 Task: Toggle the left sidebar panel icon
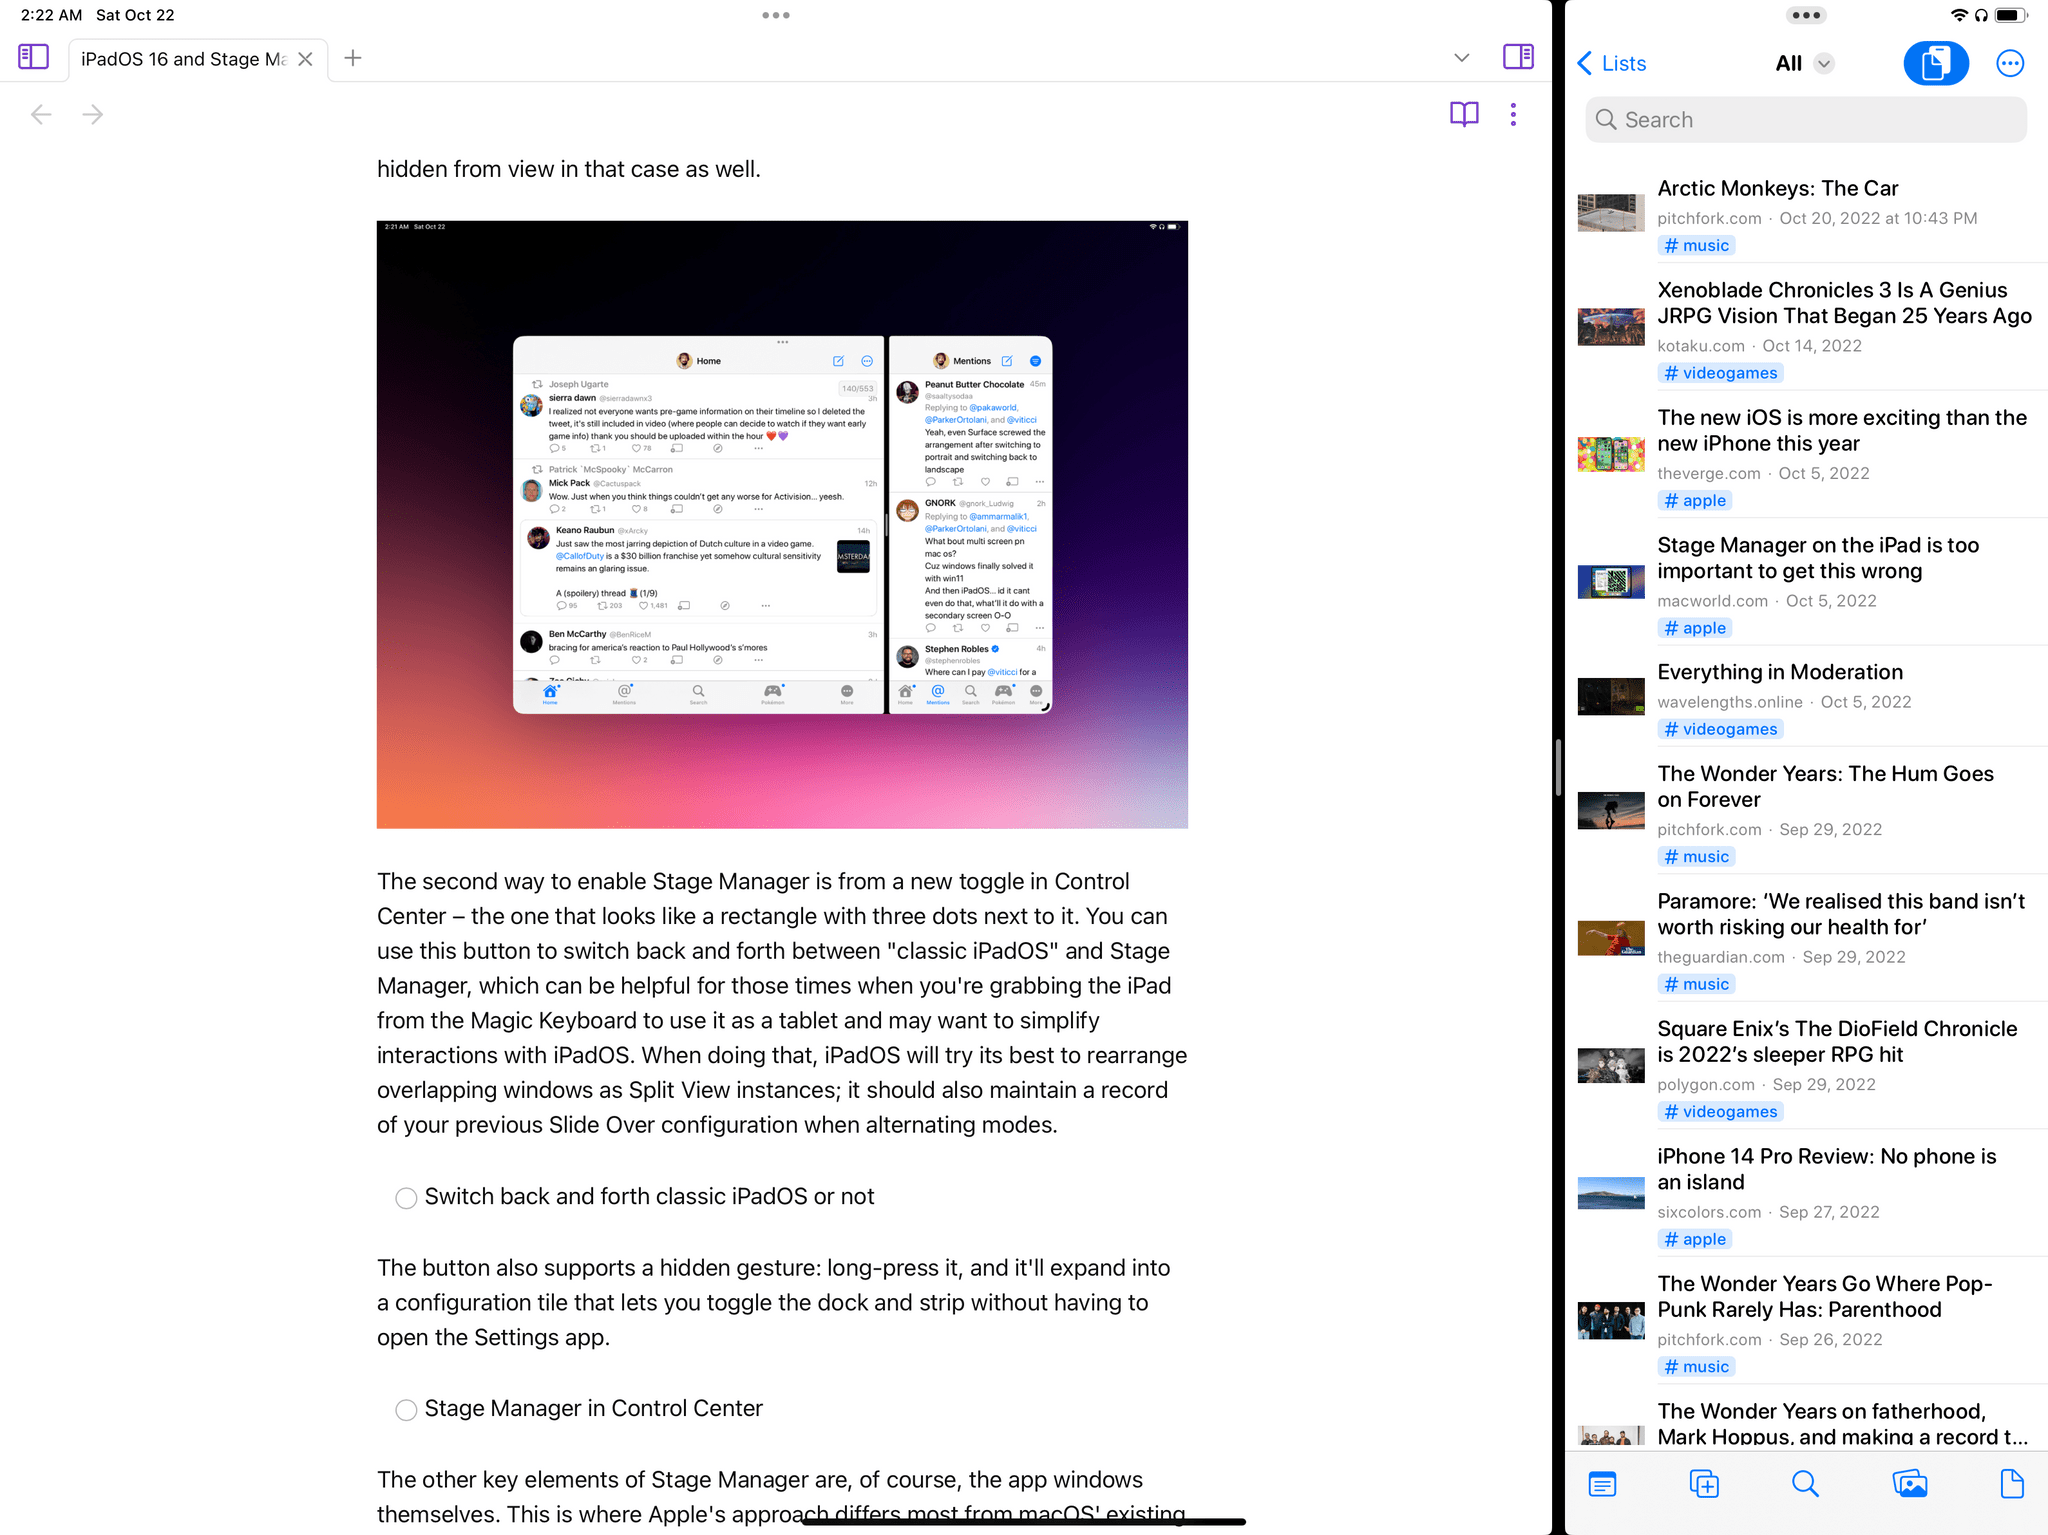click(x=33, y=57)
